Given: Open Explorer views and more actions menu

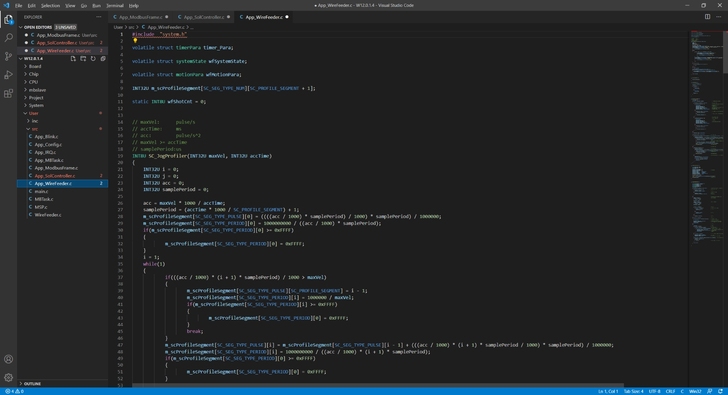Looking at the screenshot, I should click(x=98, y=17).
